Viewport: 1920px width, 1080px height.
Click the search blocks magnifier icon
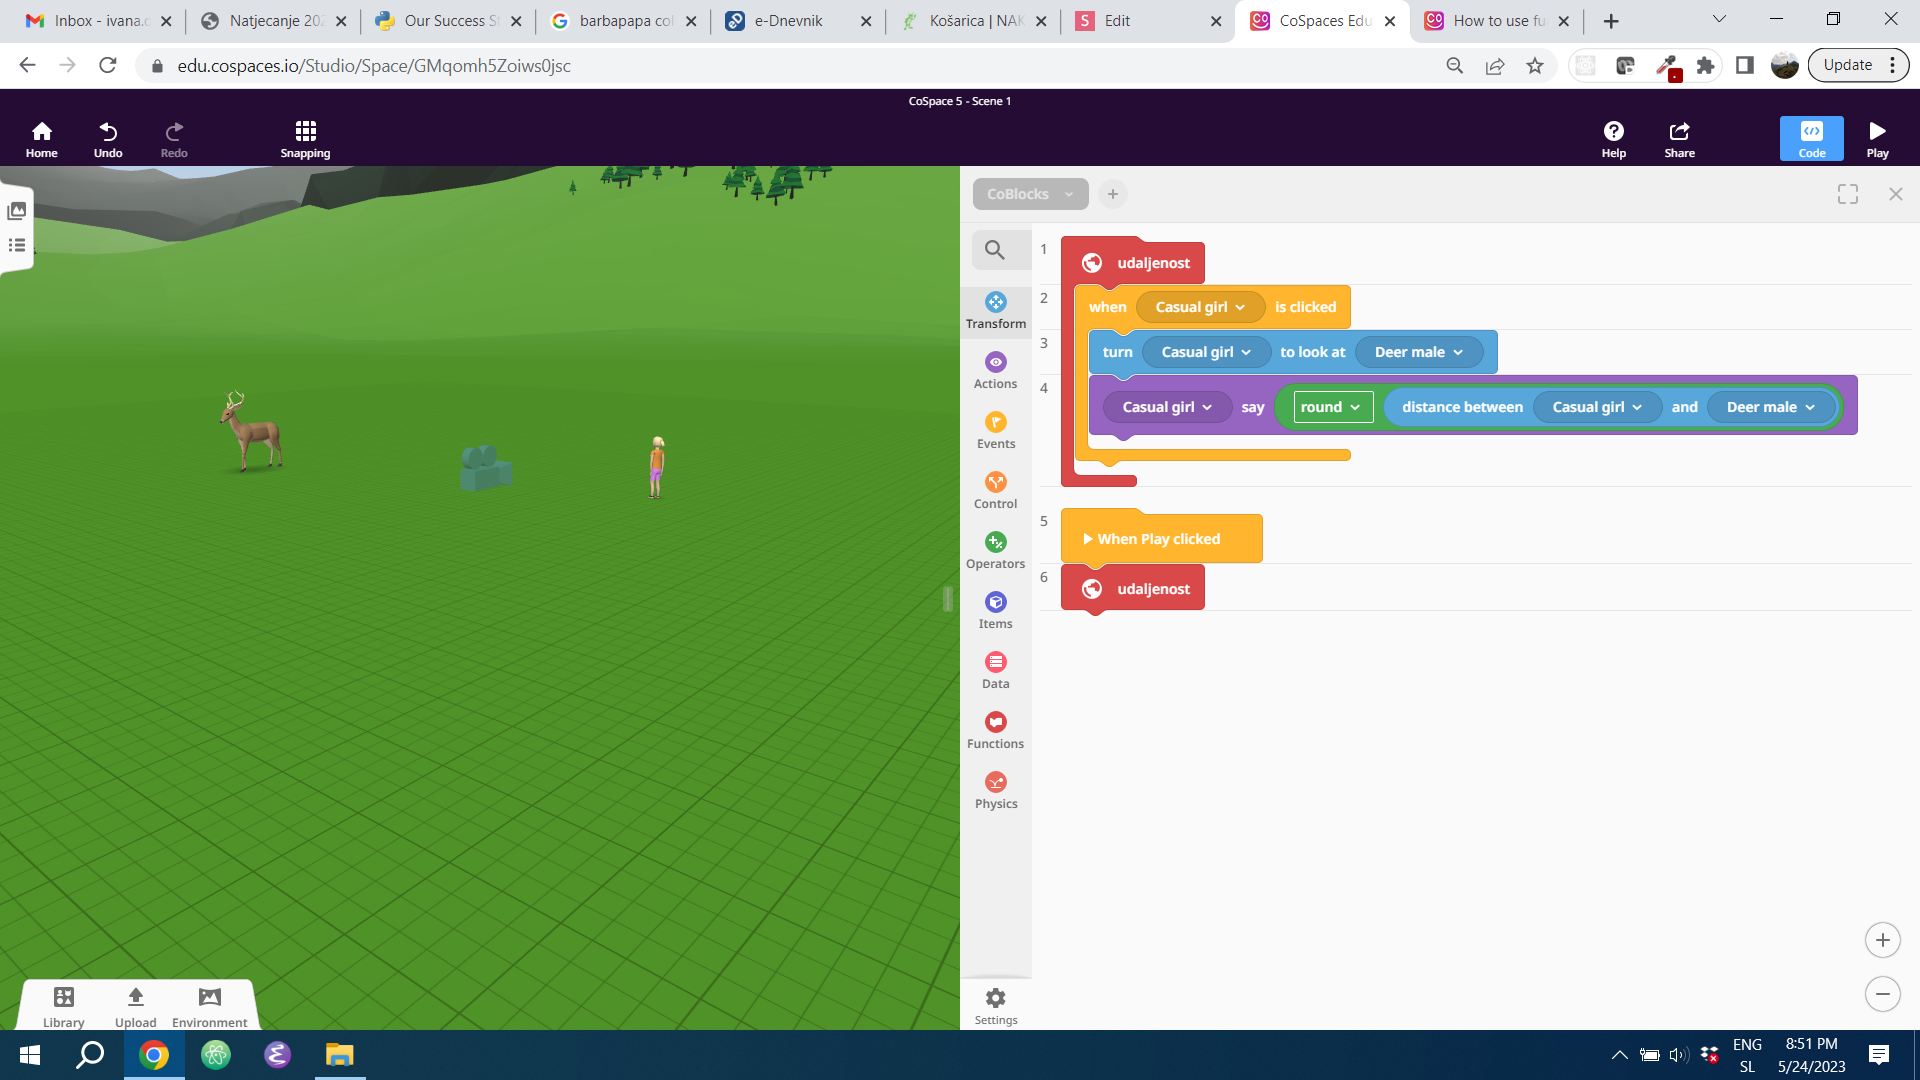coord(994,250)
